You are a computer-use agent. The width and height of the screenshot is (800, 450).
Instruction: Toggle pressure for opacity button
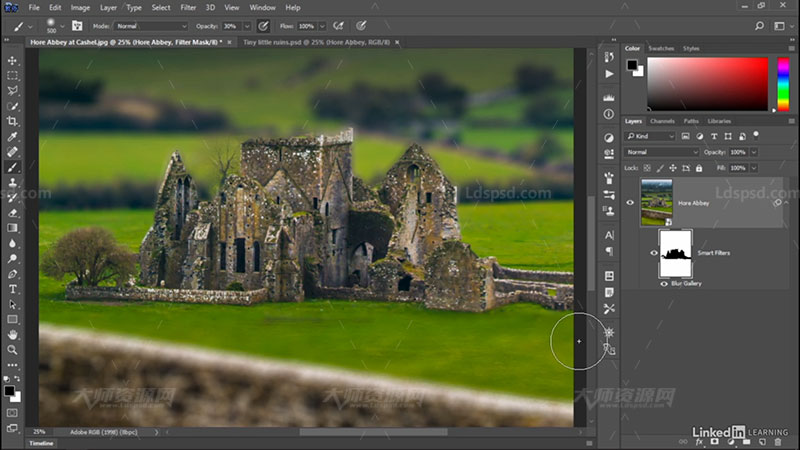[263, 26]
